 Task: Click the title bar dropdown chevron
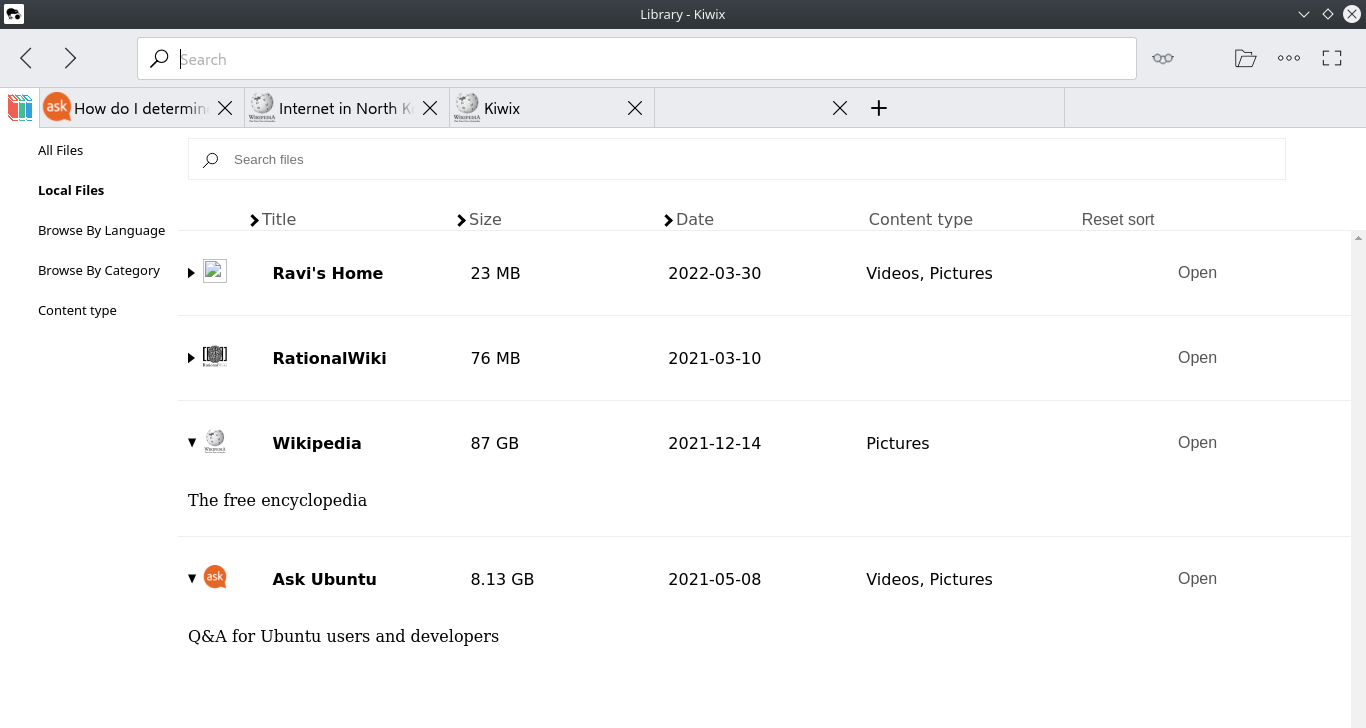[1303, 14]
